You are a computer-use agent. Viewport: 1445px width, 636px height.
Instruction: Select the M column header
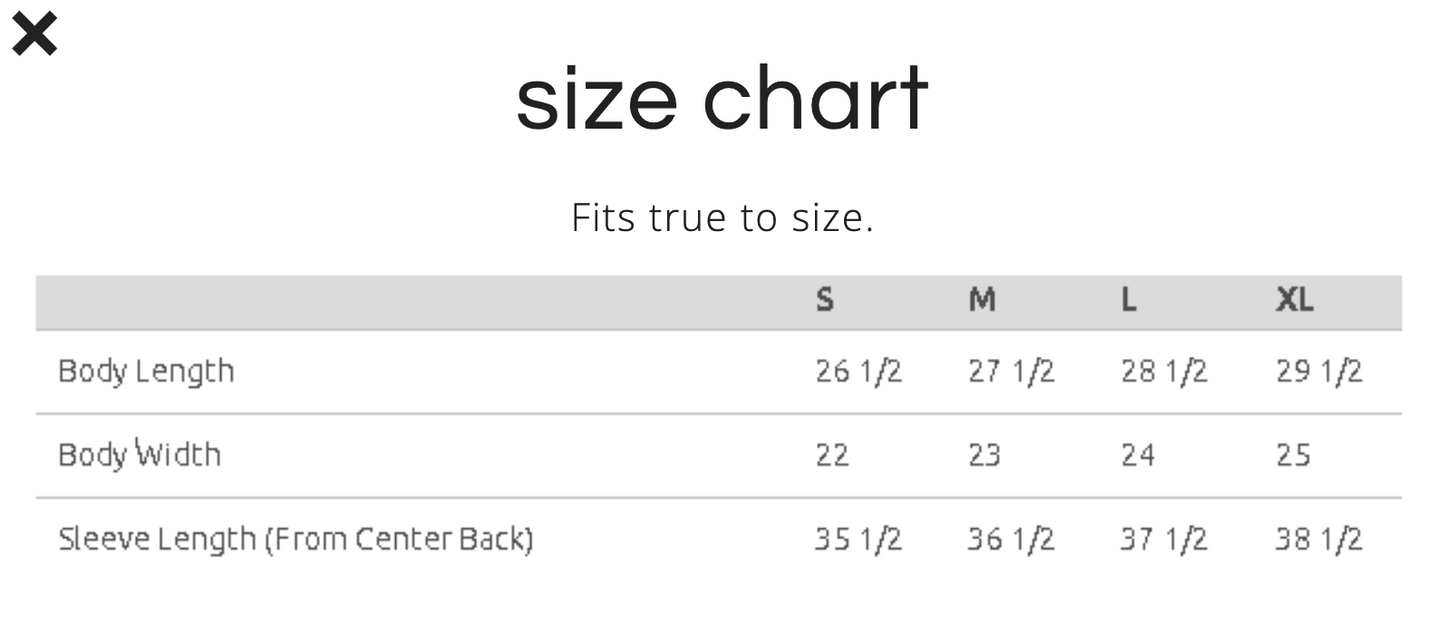982,300
